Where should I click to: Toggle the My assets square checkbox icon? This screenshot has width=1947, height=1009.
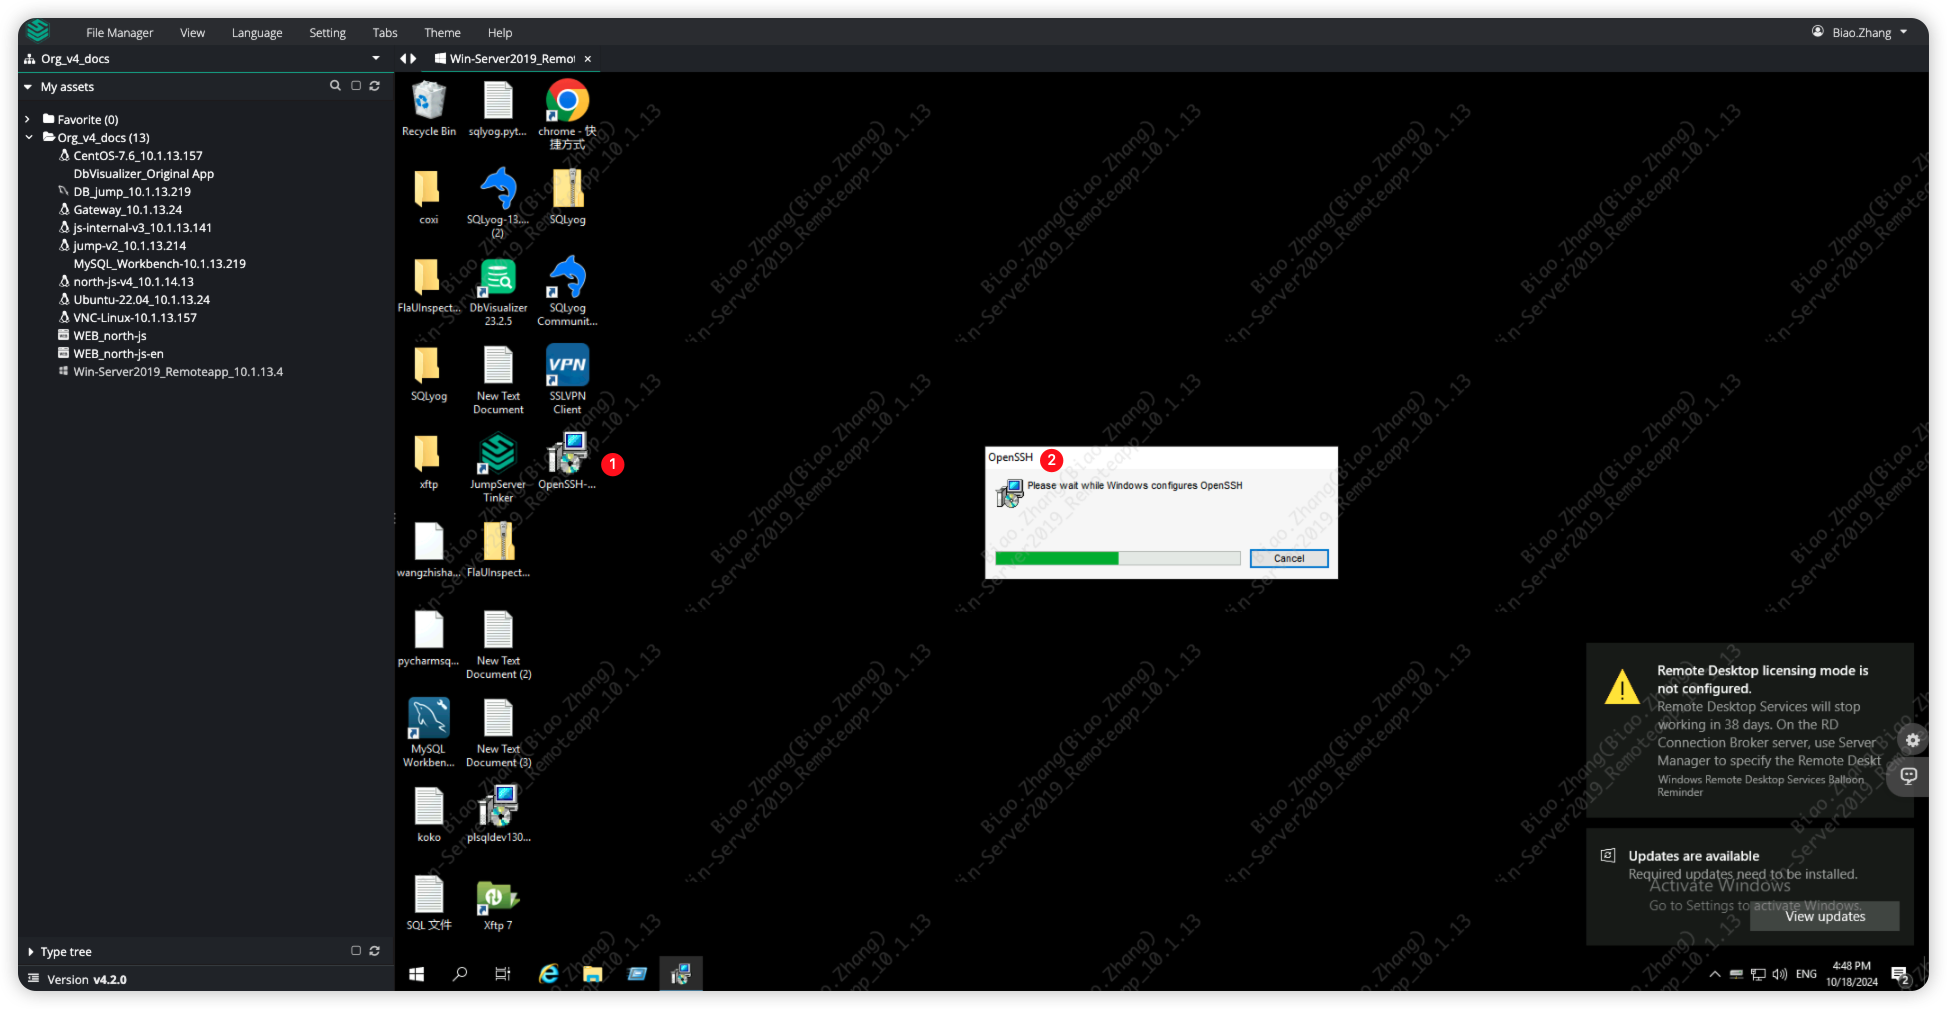tap(355, 86)
